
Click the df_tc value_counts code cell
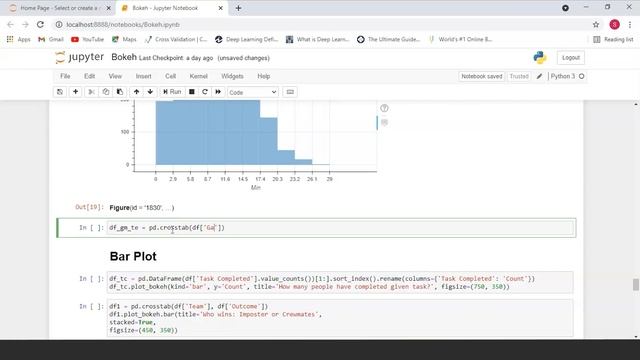coord(340,282)
